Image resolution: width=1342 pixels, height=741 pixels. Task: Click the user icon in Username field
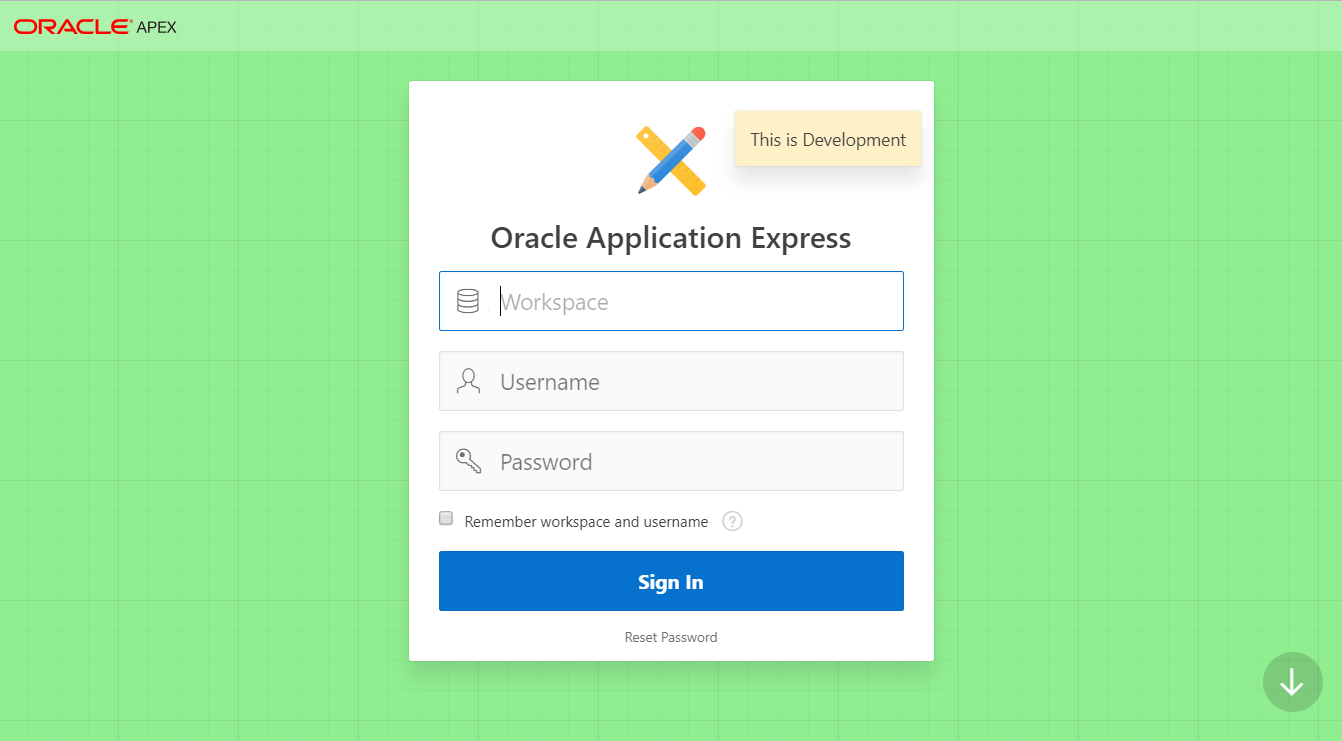[468, 381]
